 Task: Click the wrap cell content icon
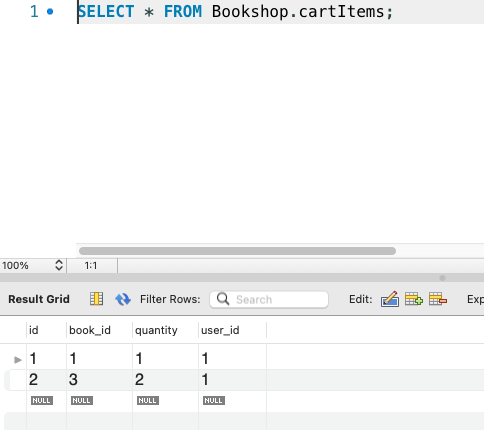coord(96,299)
